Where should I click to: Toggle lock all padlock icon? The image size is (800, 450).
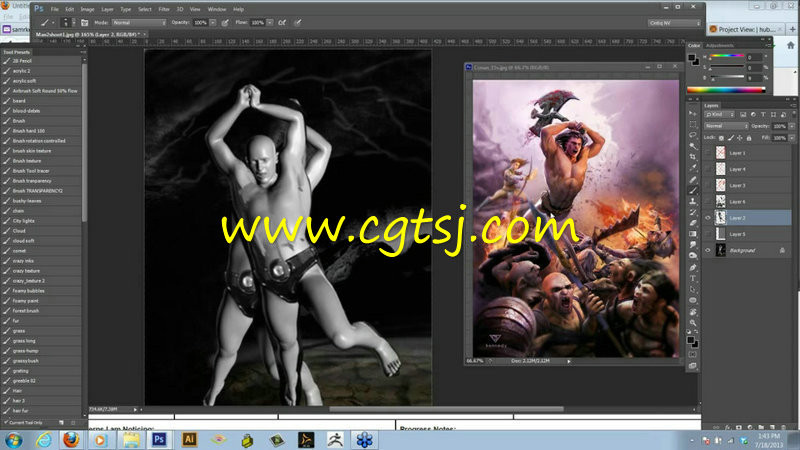click(x=749, y=138)
